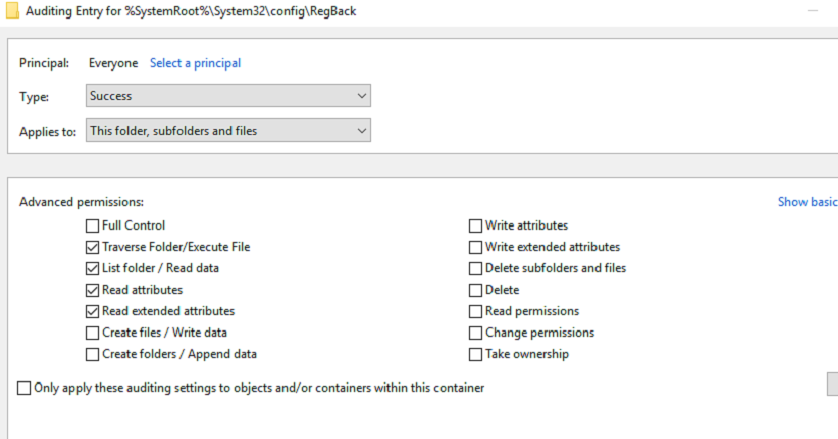The height and width of the screenshot is (439, 838).
Task: Uncheck Read extended attributes
Action: point(93,311)
